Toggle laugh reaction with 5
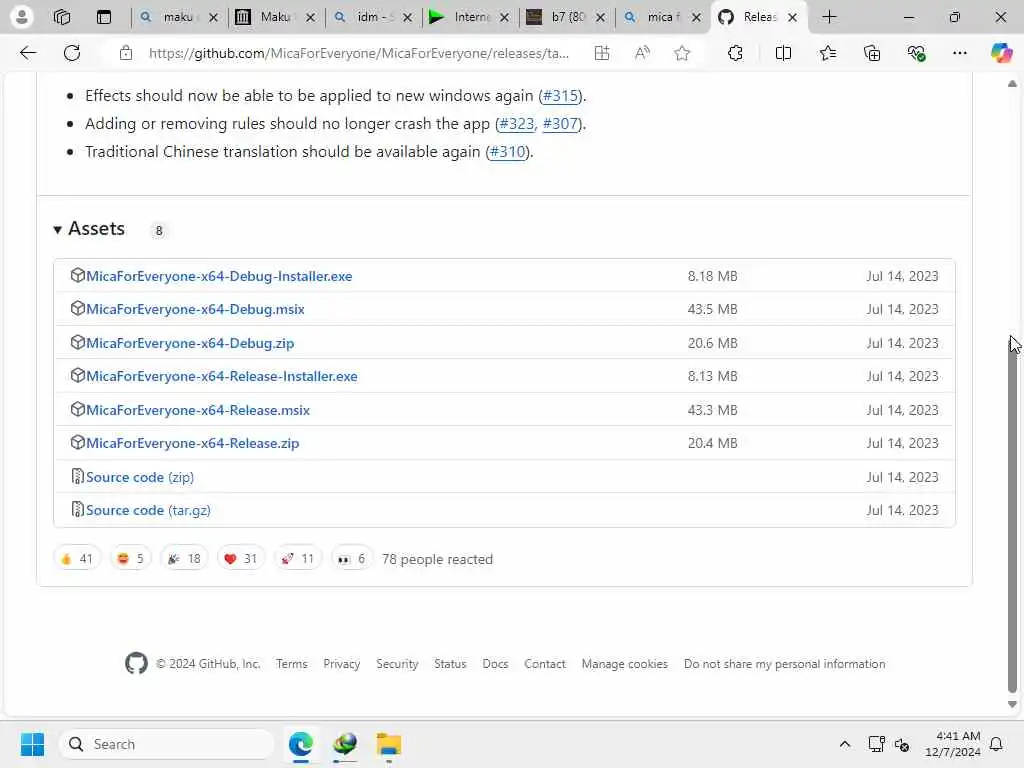This screenshot has width=1024, height=768. click(x=131, y=558)
